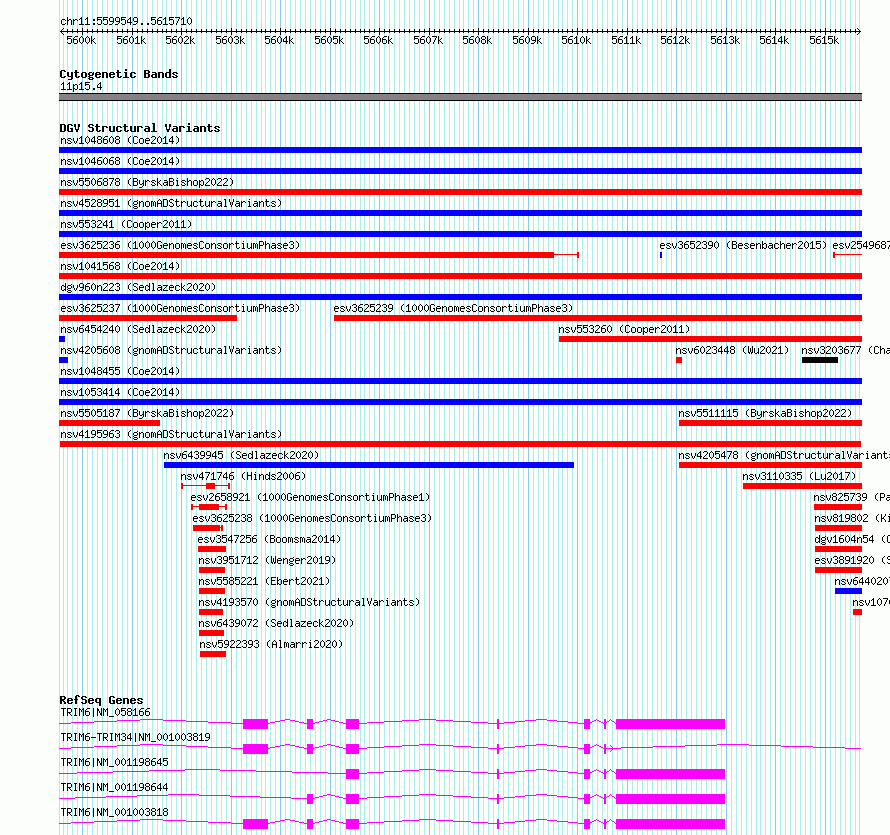
Task: Open the nsv819802 variant label
Action: pos(852,518)
